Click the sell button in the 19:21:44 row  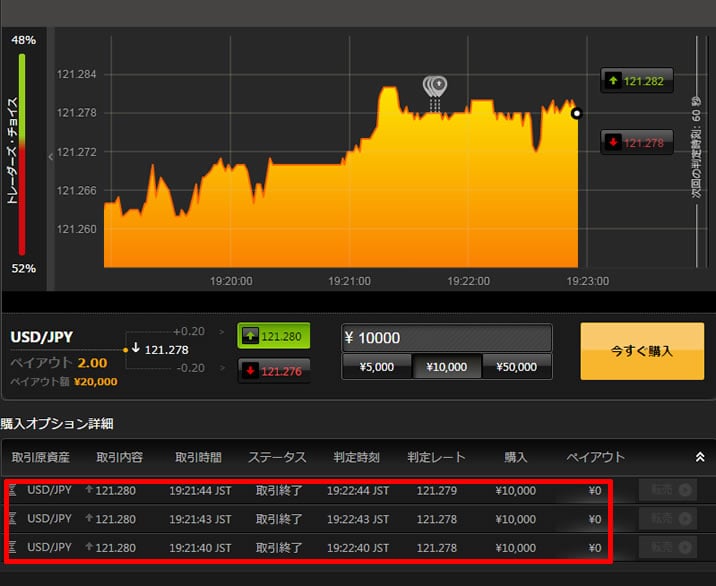[x=668, y=490]
